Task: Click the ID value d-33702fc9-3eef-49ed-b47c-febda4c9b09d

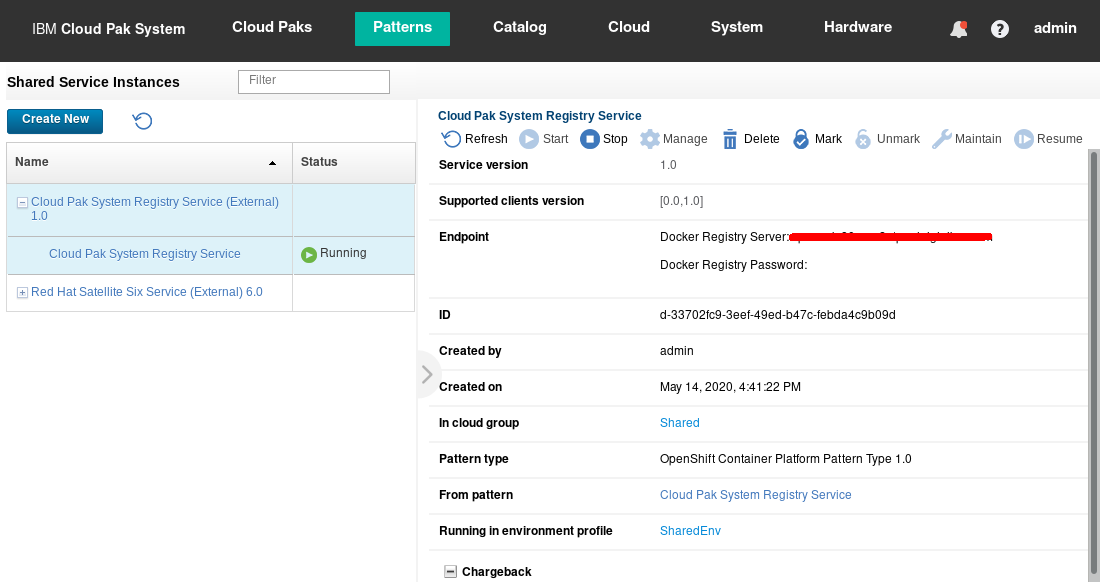Action: 777,315
